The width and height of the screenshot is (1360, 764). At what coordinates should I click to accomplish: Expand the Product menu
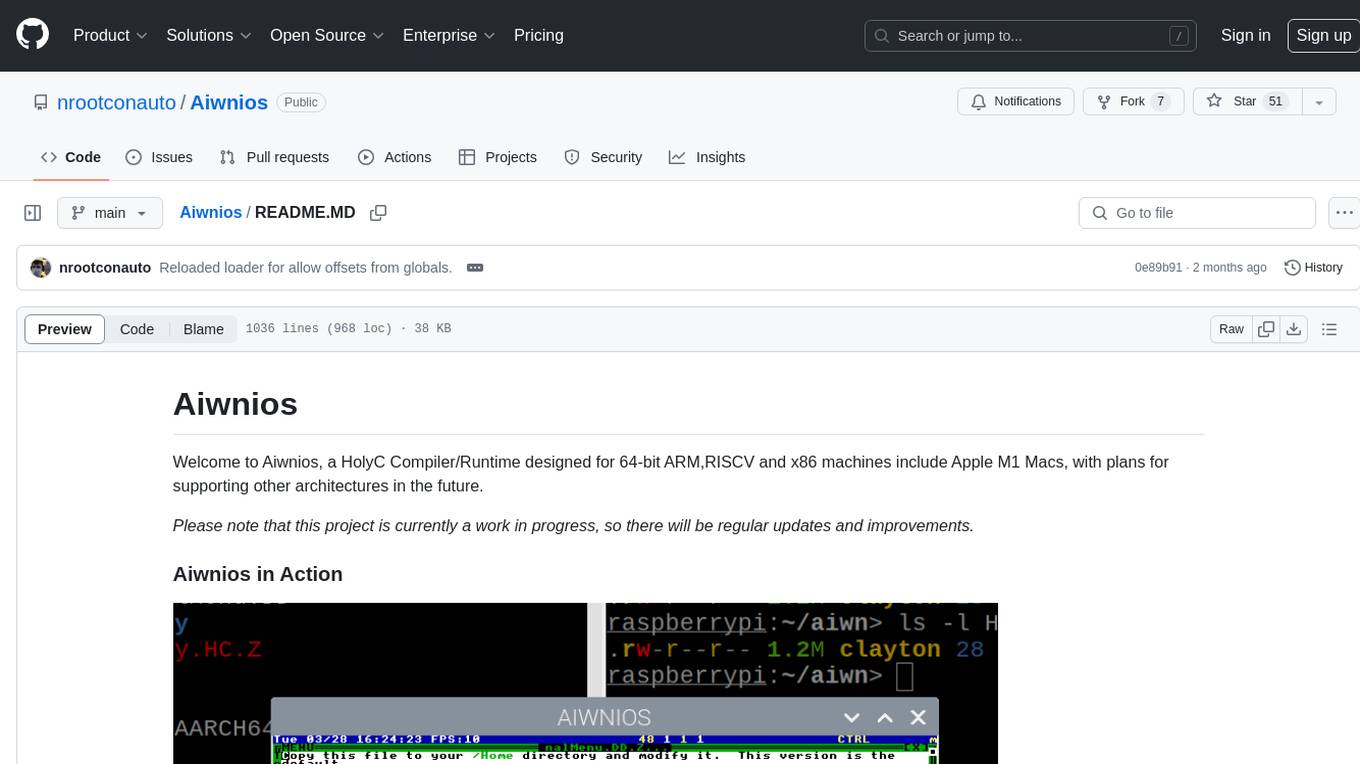tap(110, 35)
